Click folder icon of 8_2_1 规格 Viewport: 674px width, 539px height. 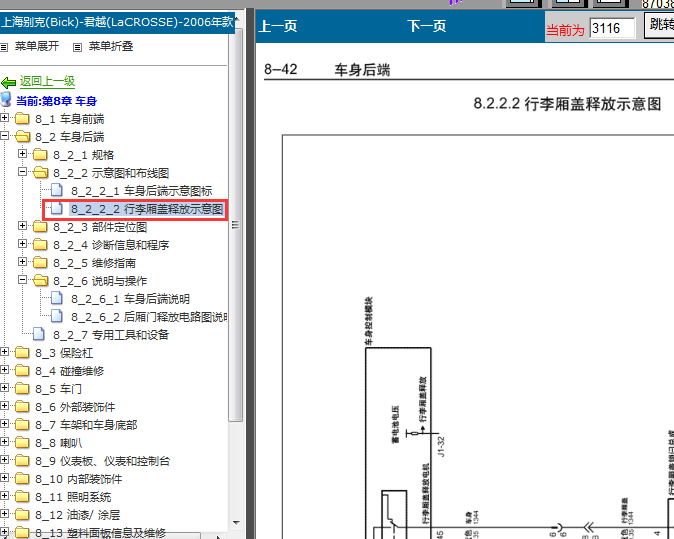tap(40, 154)
